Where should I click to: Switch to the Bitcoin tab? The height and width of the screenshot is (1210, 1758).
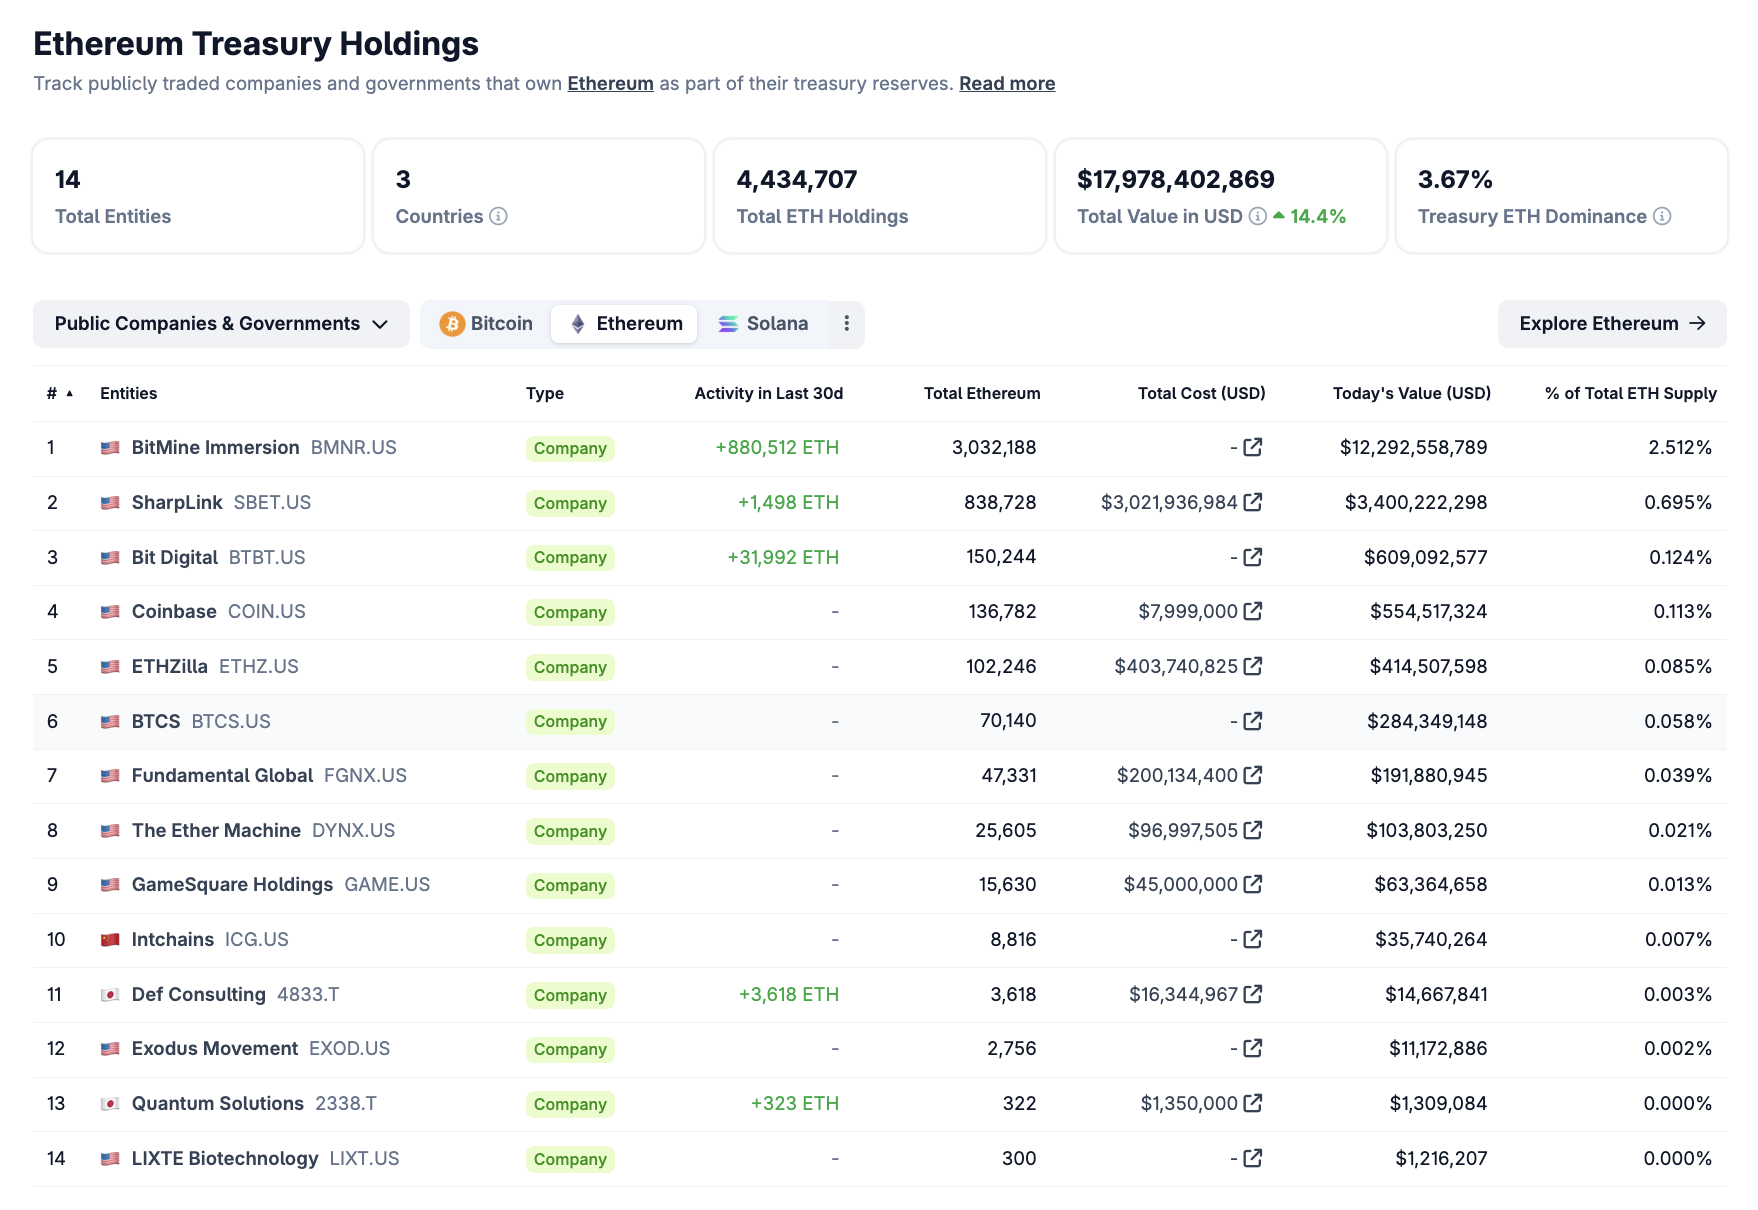[x=487, y=324]
